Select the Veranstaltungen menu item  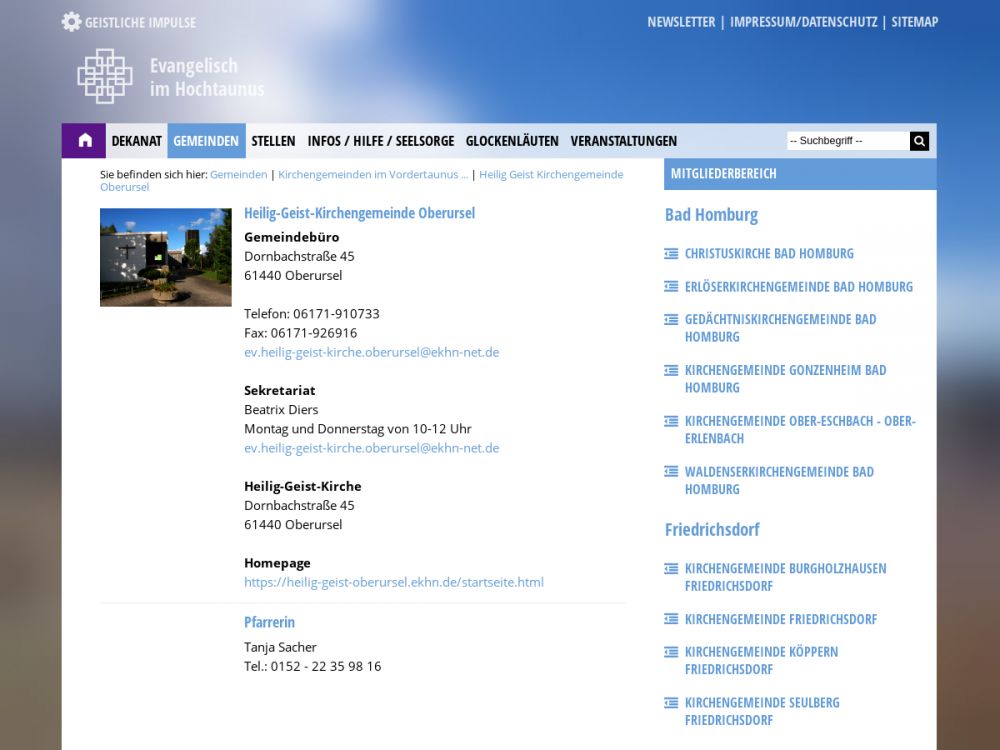624,141
